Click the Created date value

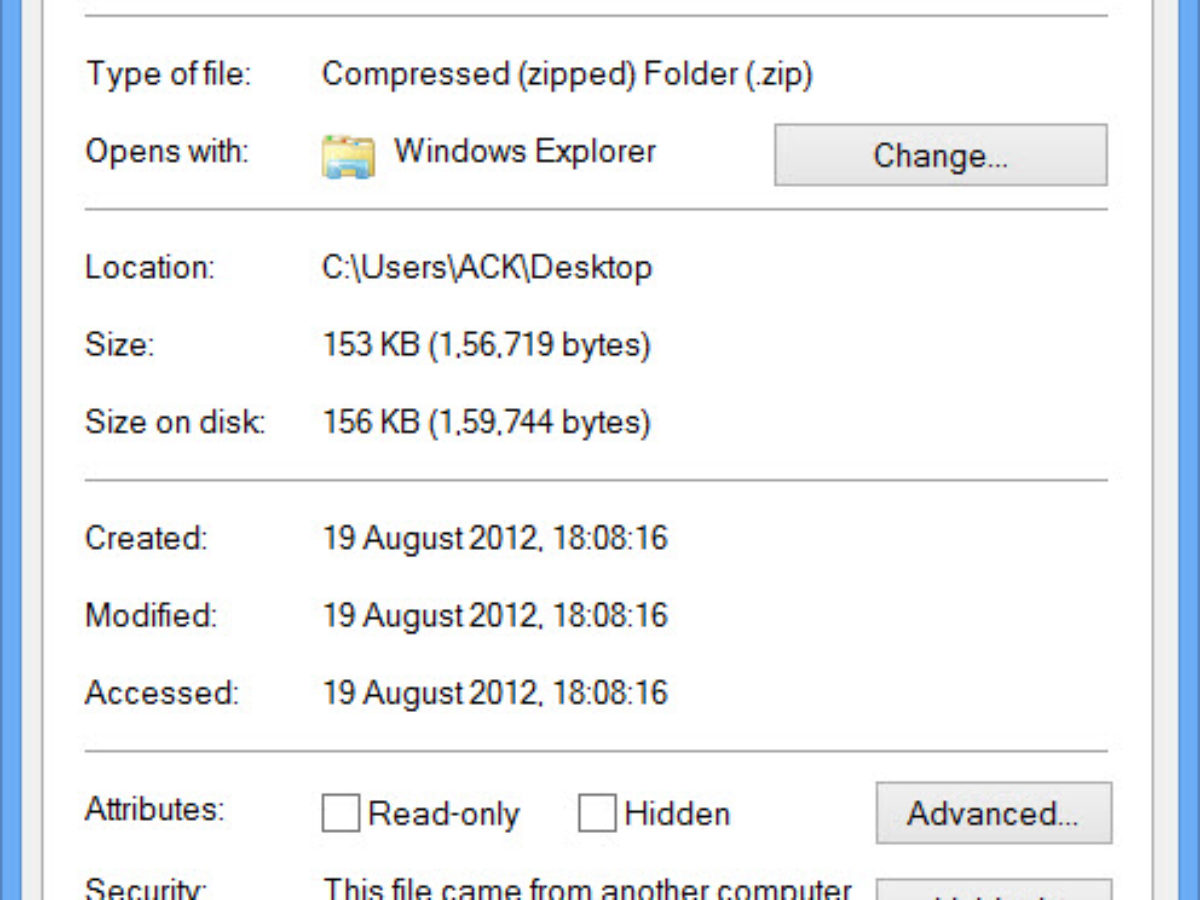click(x=494, y=538)
